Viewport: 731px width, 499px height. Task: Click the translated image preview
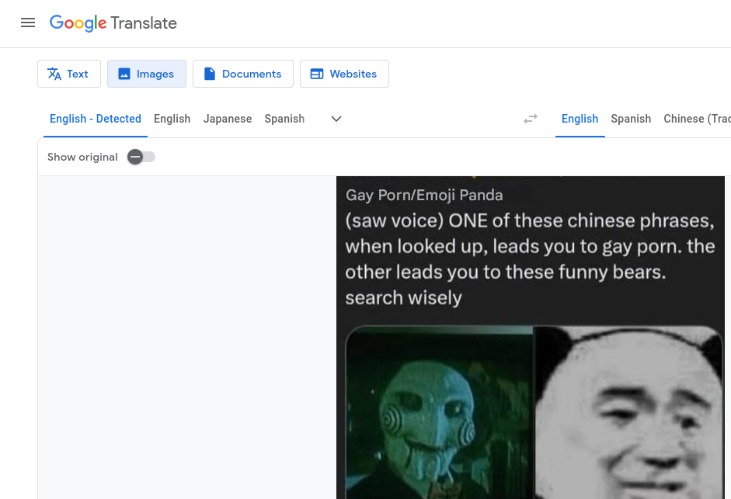[x=531, y=337]
